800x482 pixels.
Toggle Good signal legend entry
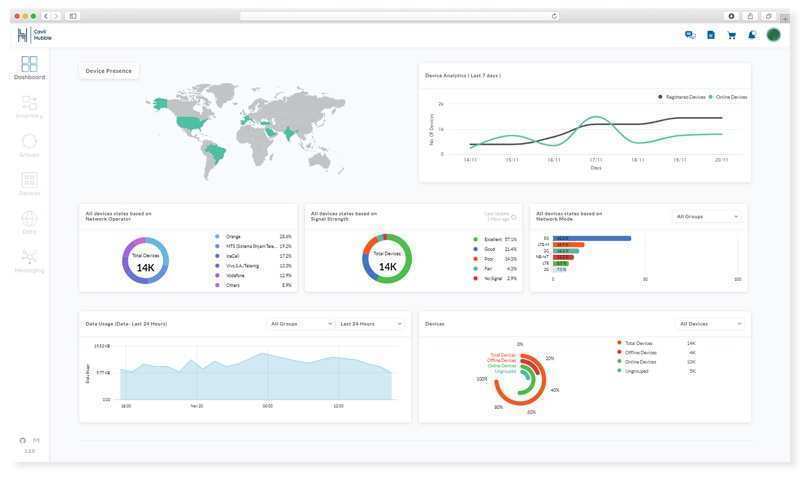point(495,249)
